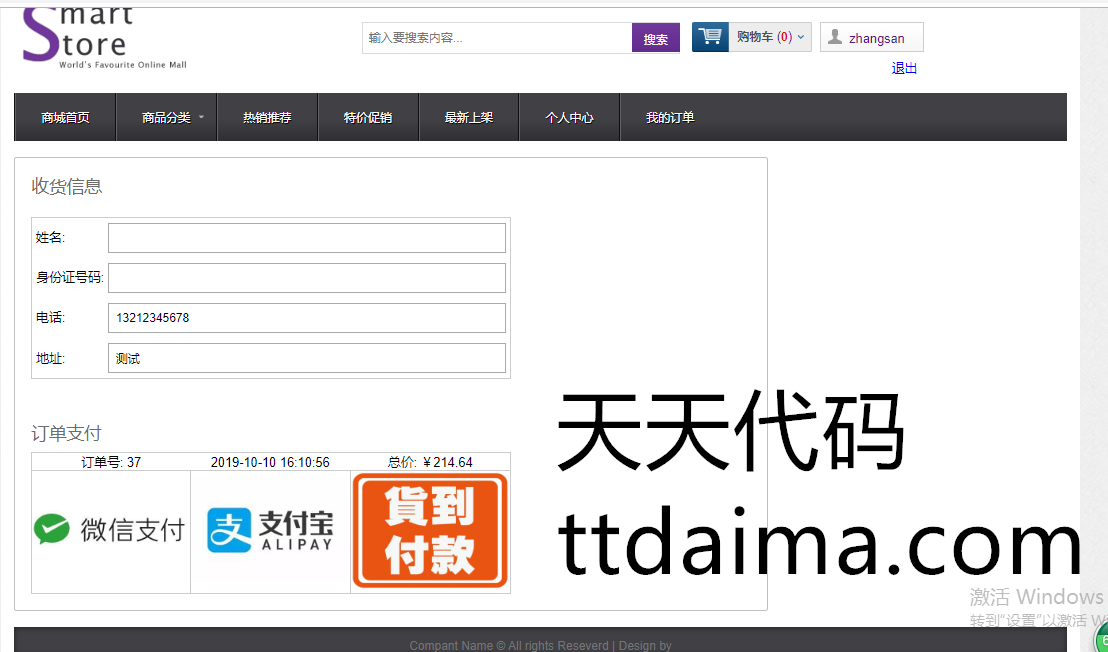This screenshot has width=1108, height=652.
Task: Open 特价促销 special promotions
Action: pos(368,118)
